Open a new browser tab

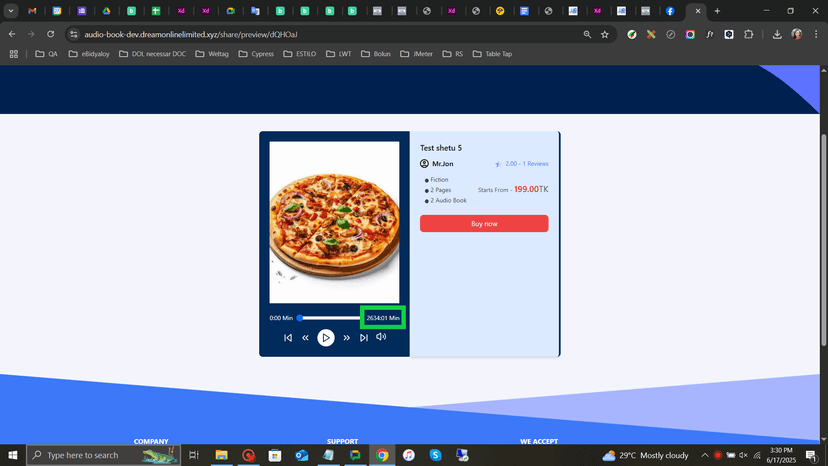[x=717, y=11]
